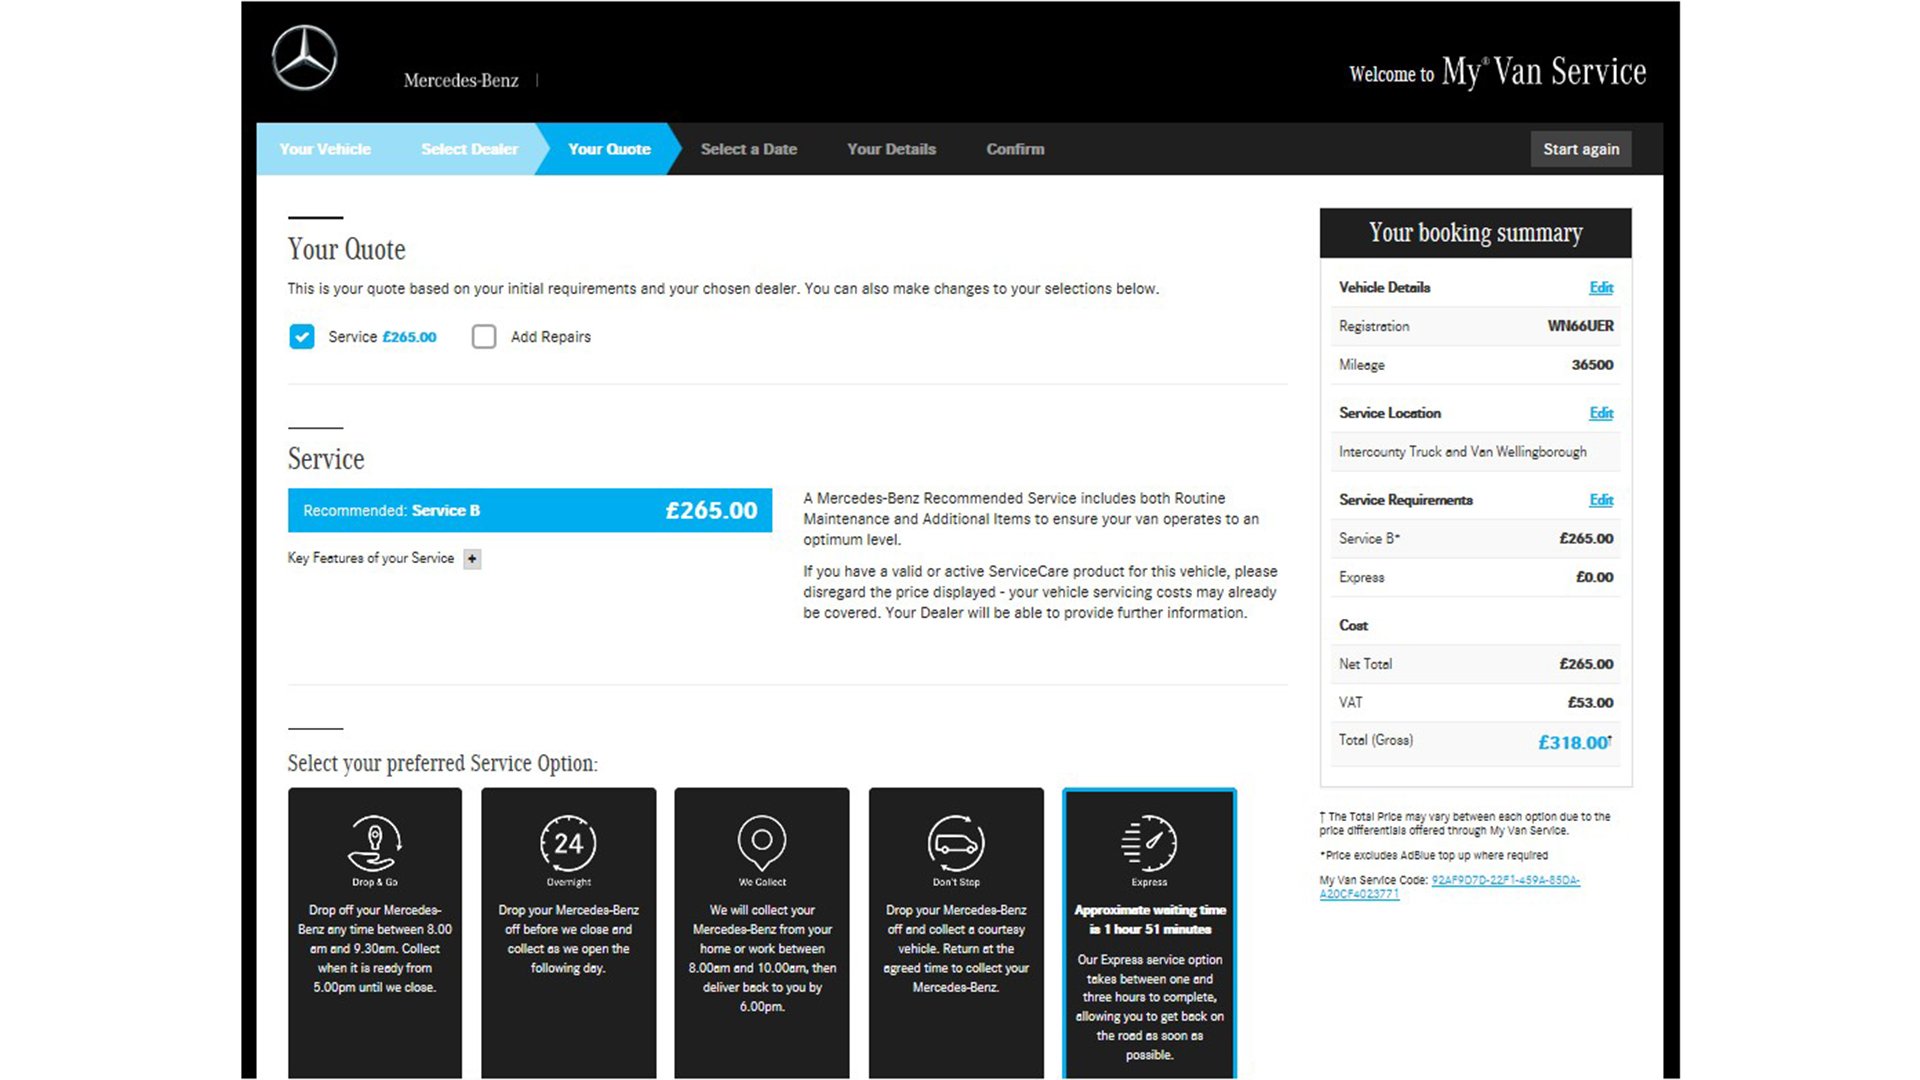Viewport: 1920px width, 1080px height.
Task: Tick the Add Repairs checkbox
Action: pyautogui.click(x=484, y=337)
